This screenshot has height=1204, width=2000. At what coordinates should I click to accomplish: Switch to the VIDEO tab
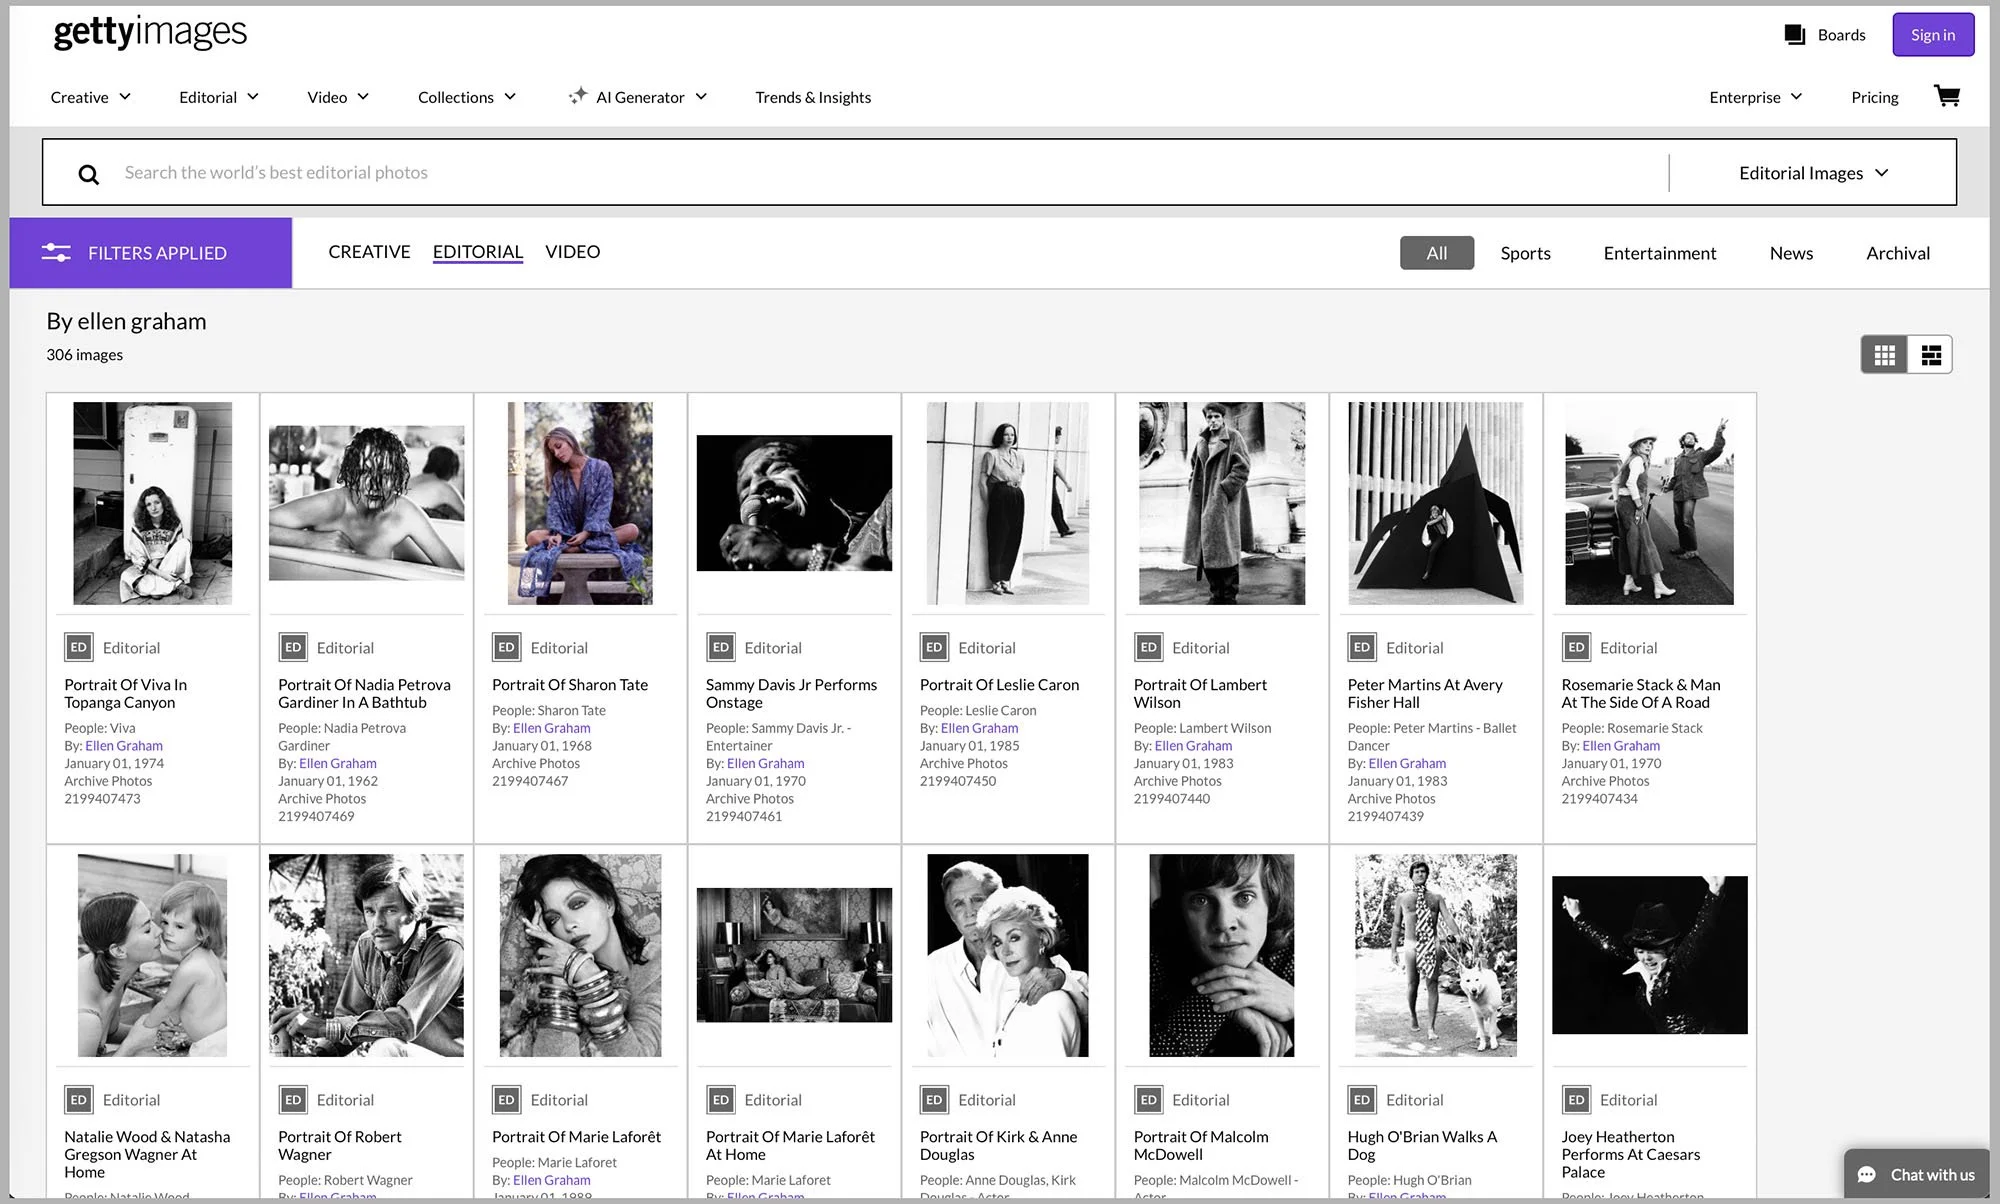click(572, 252)
